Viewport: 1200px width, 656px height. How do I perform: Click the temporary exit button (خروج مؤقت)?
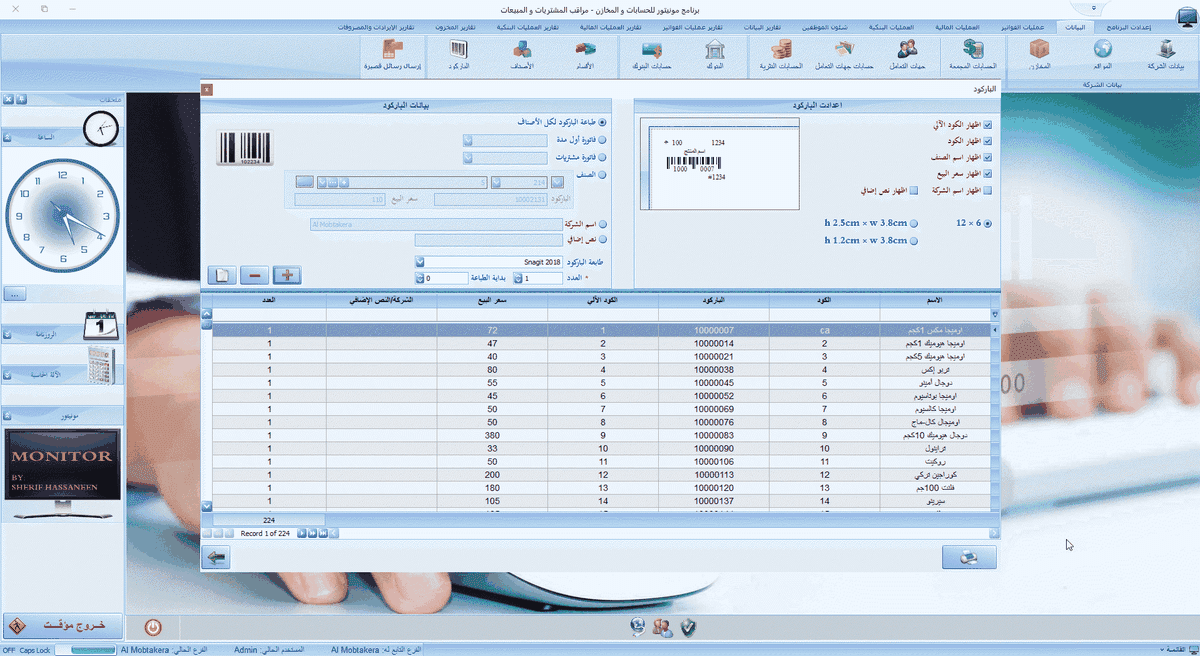(x=63, y=625)
